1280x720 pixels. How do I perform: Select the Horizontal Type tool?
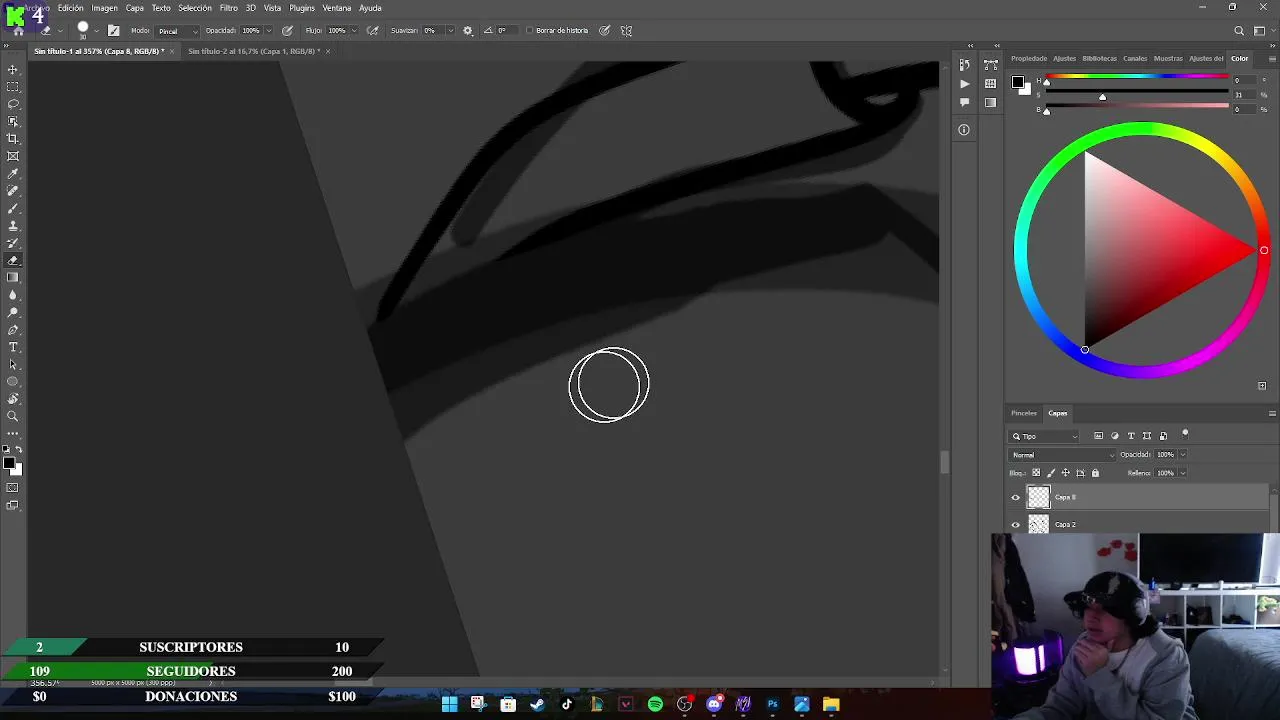point(13,347)
